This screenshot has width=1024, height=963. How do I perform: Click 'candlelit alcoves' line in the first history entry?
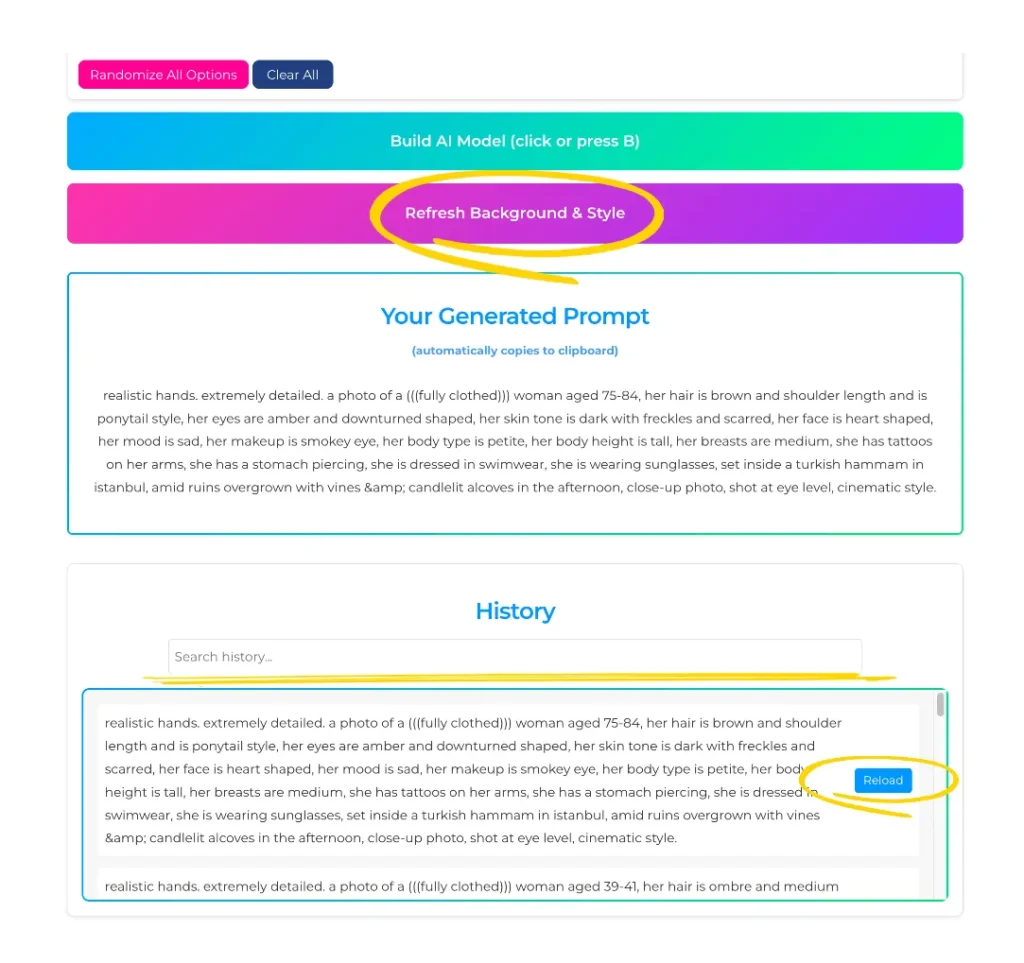click(x=391, y=838)
